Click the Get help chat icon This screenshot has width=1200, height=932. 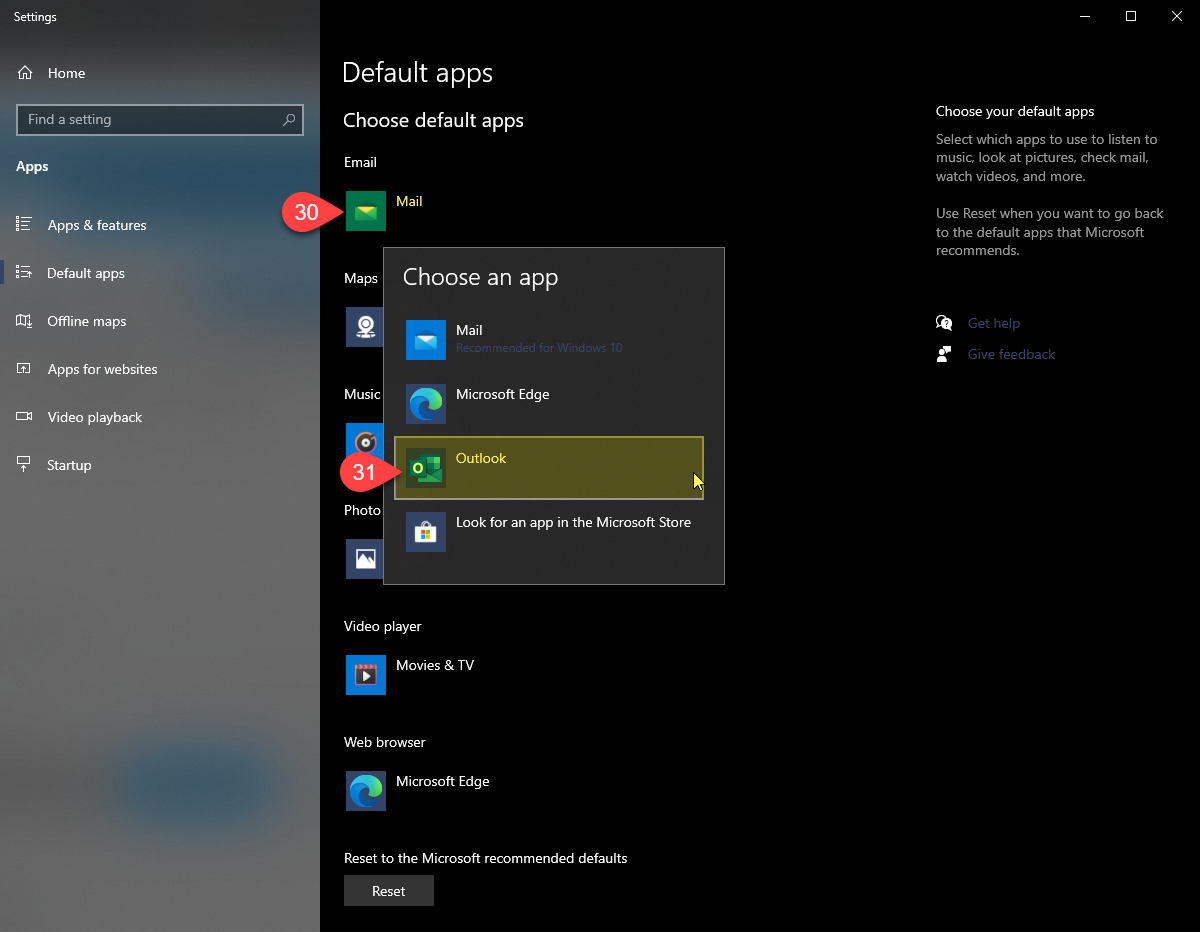944,323
